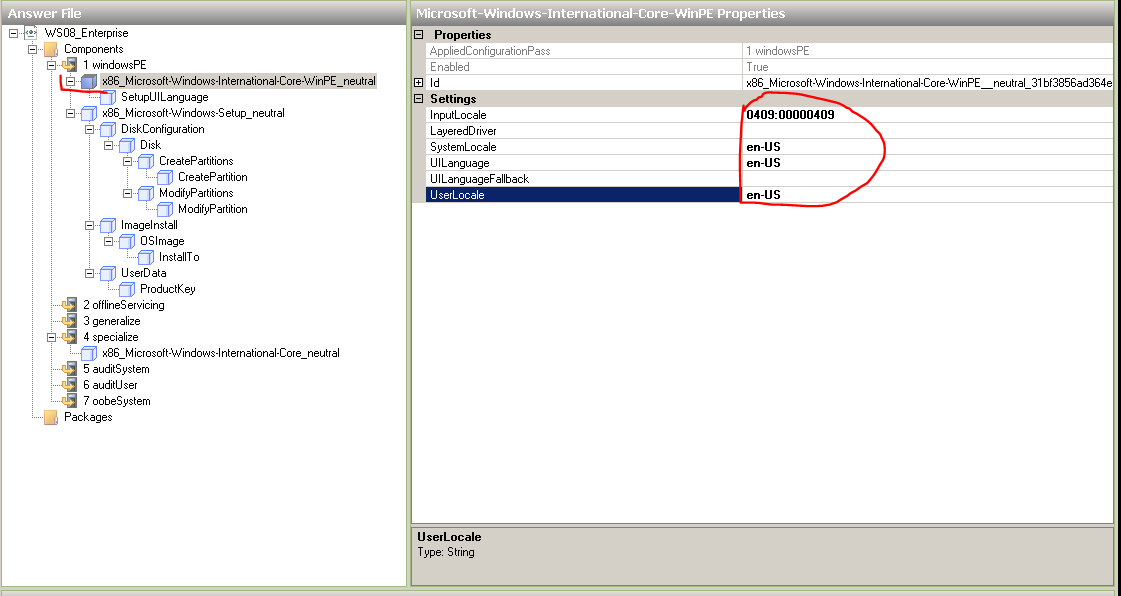The width and height of the screenshot is (1121, 596).
Task: Click the Components folder icon
Action: point(50,49)
